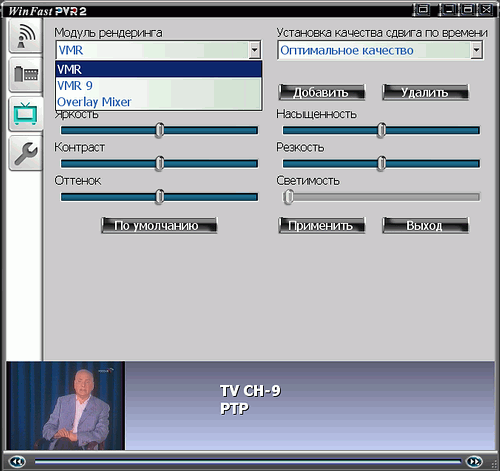Click the forward arrow at the bottom right

coord(474,461)
